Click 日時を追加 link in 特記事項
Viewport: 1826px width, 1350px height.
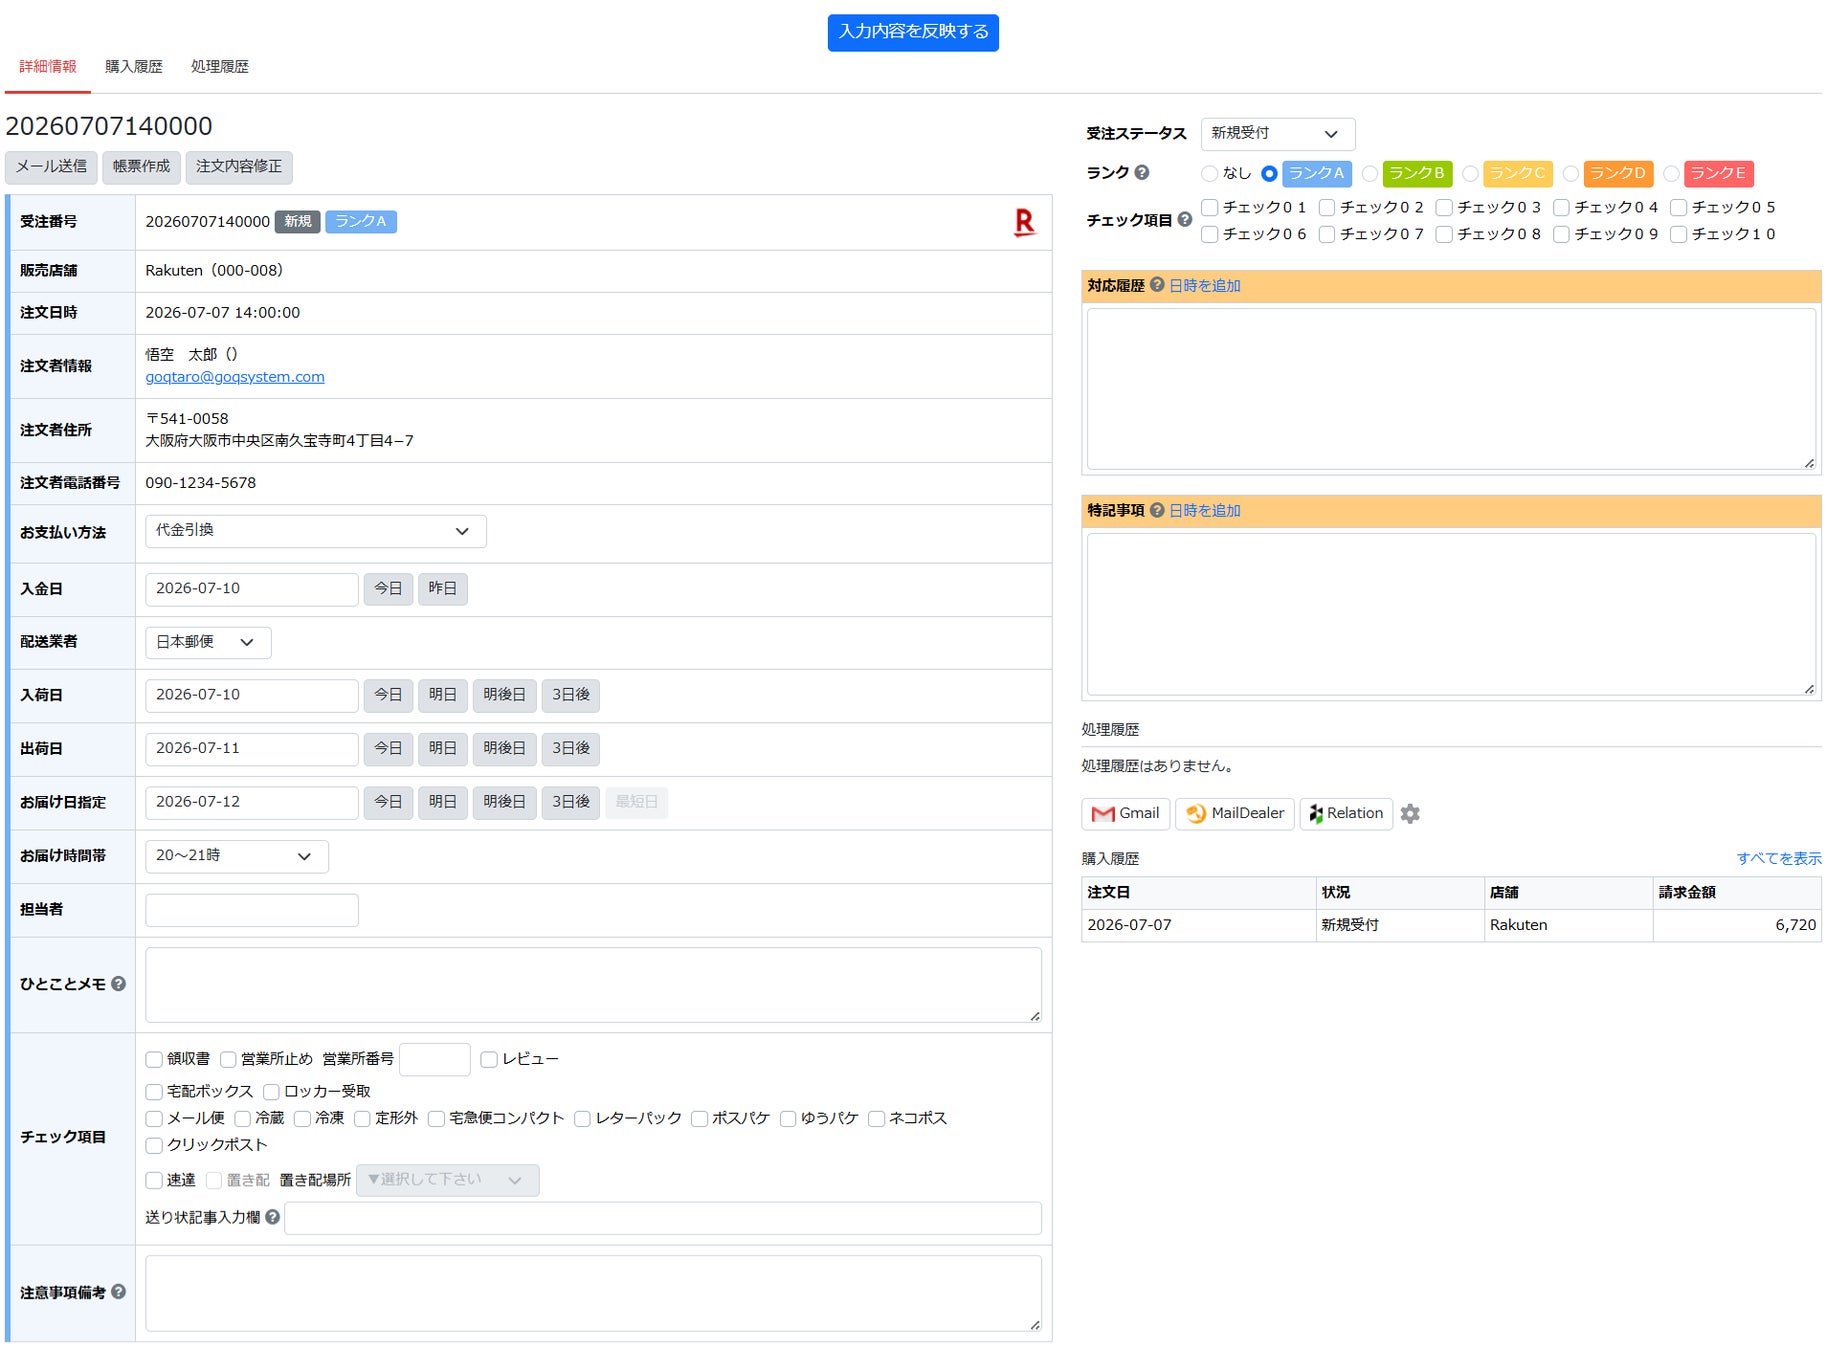(1205, 511)
